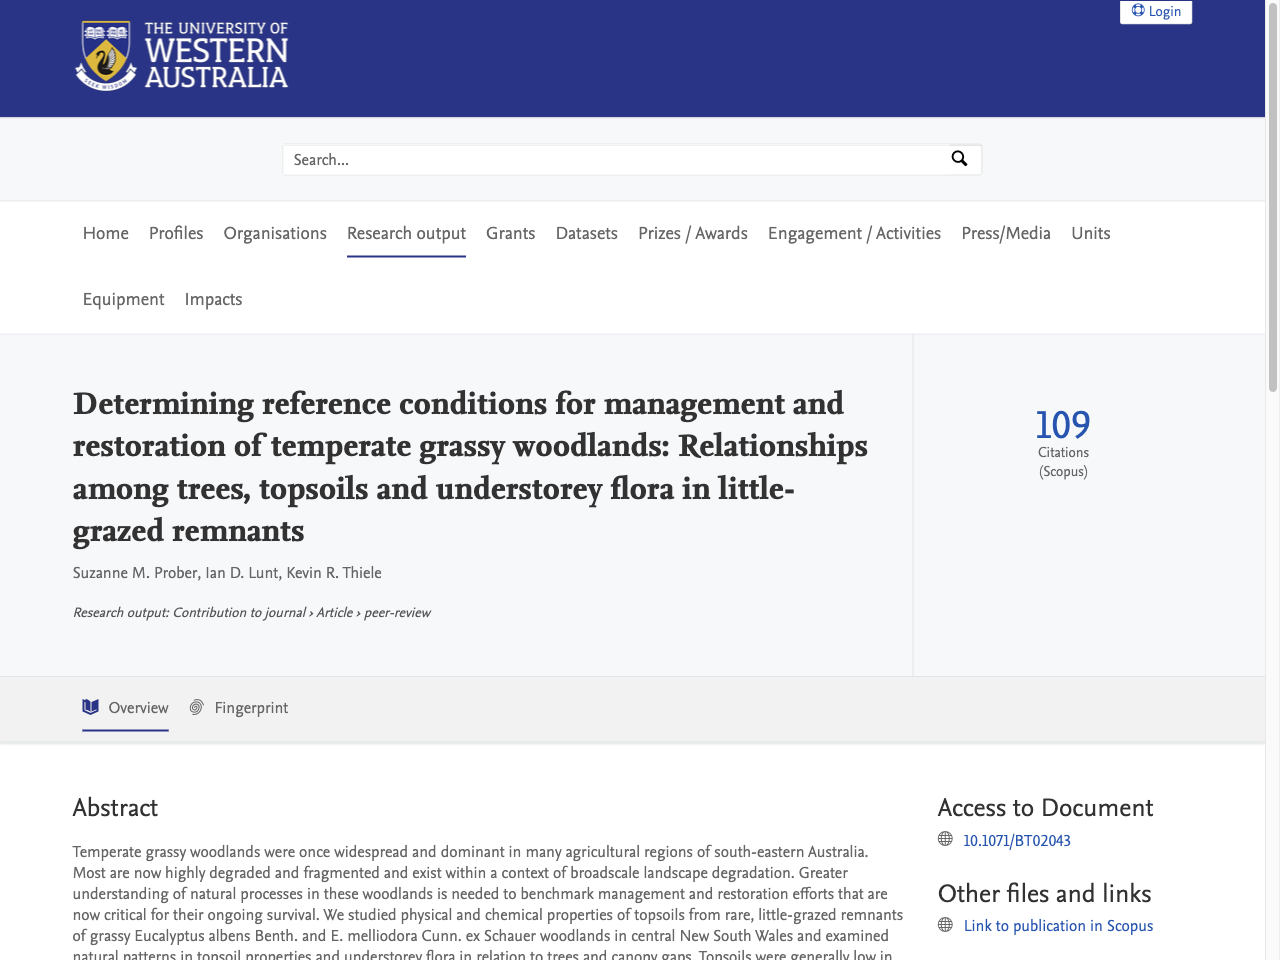
Task: View the 109 Scopus citations
Action: click(x=1063, y=426)
